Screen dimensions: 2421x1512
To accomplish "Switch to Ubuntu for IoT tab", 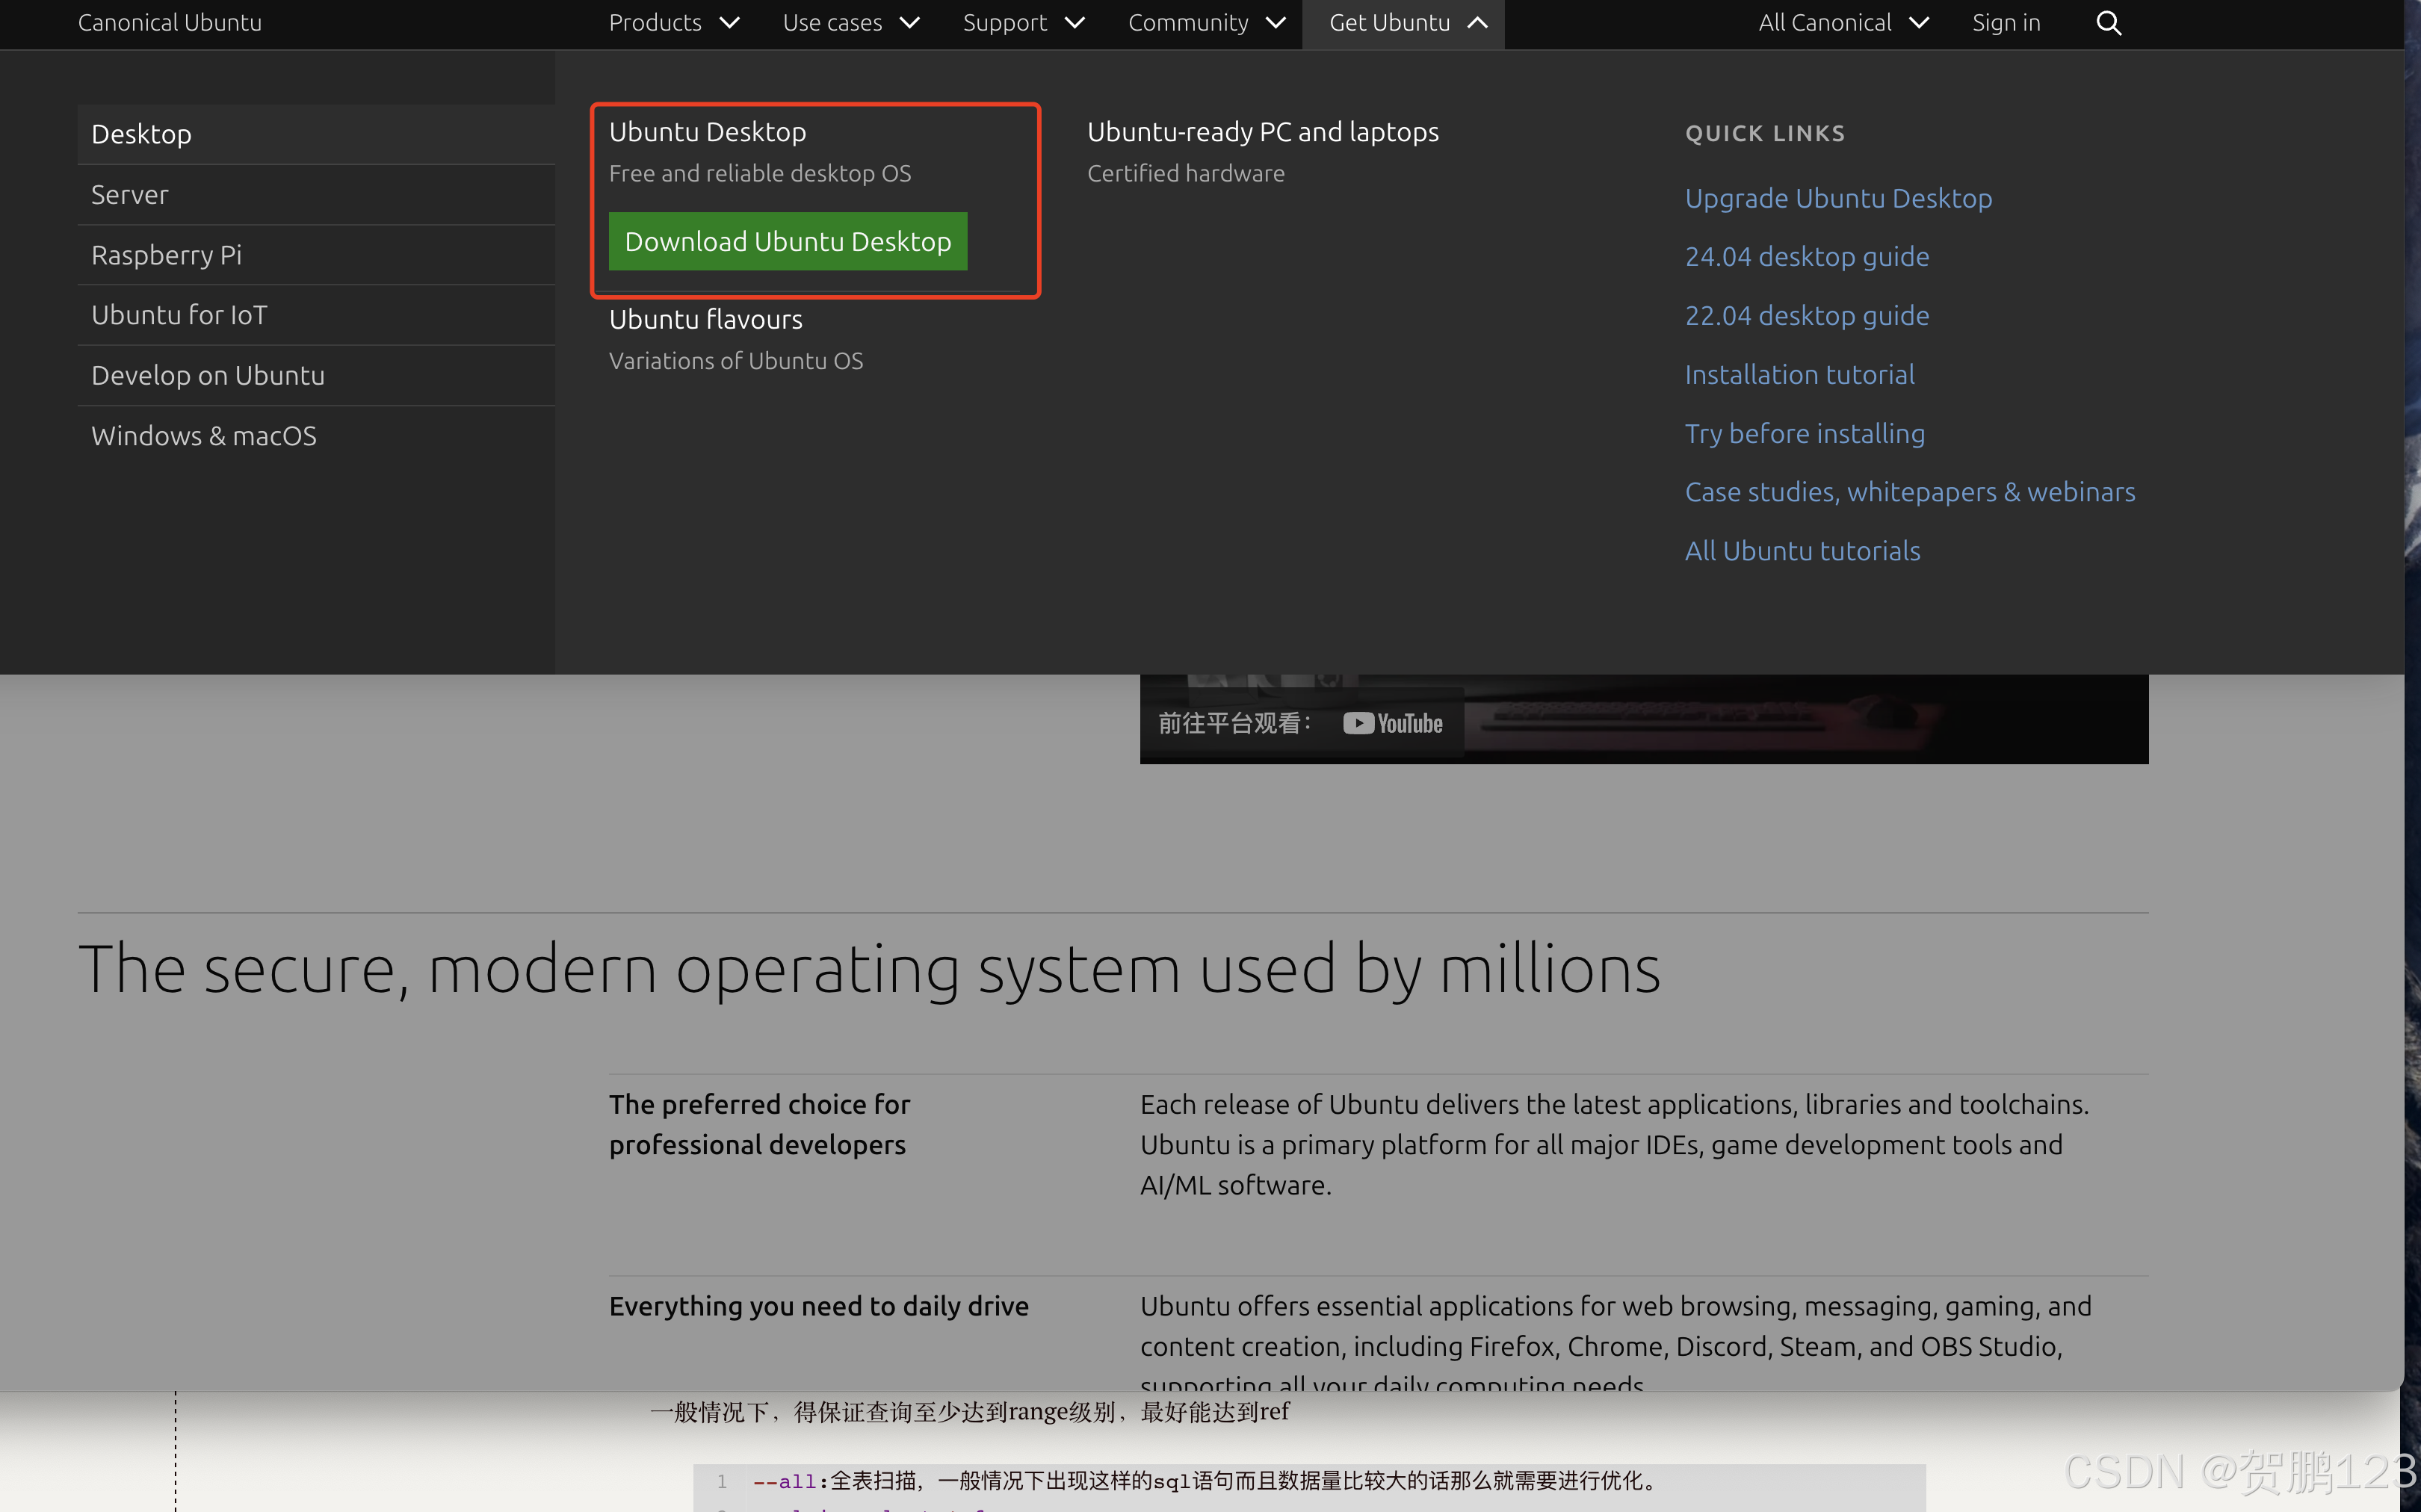I will coord(179,315).
